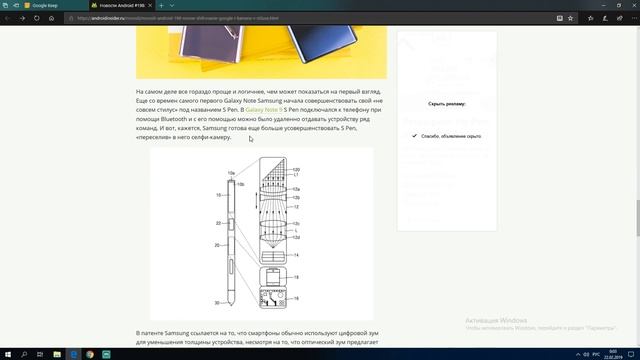Click 'Спасибо, объявление скрыто' text

click(451, 136)
